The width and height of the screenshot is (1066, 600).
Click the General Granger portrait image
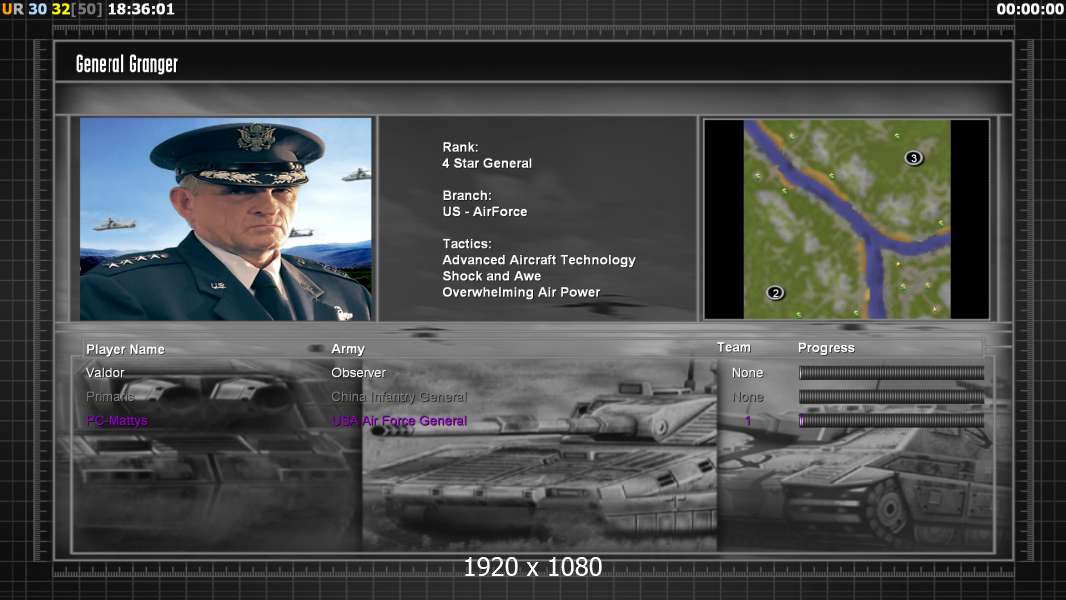(226, 219)
